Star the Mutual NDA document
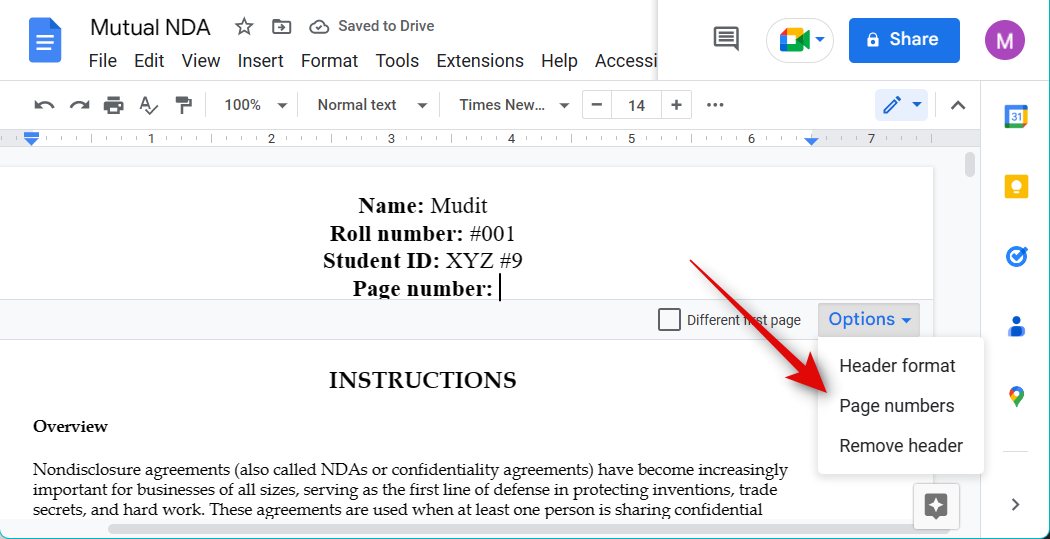The image size is (1050, 539). [244, 26]
